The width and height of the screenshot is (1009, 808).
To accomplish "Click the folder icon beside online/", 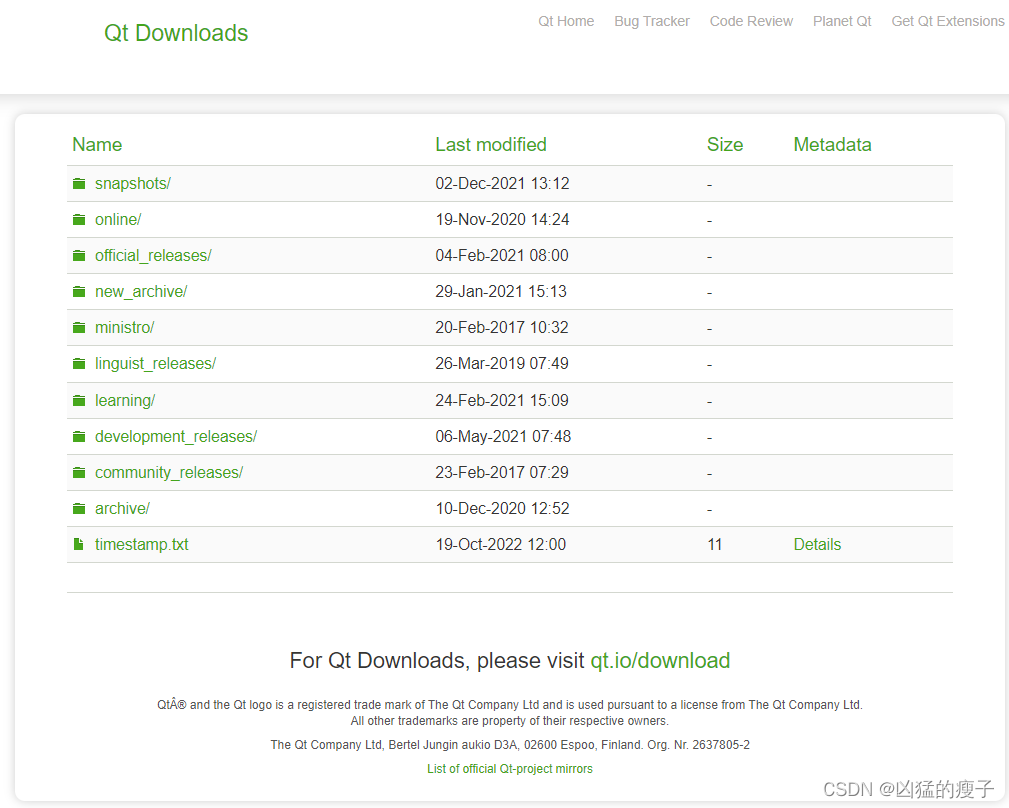I will click(x=79, y=220).
